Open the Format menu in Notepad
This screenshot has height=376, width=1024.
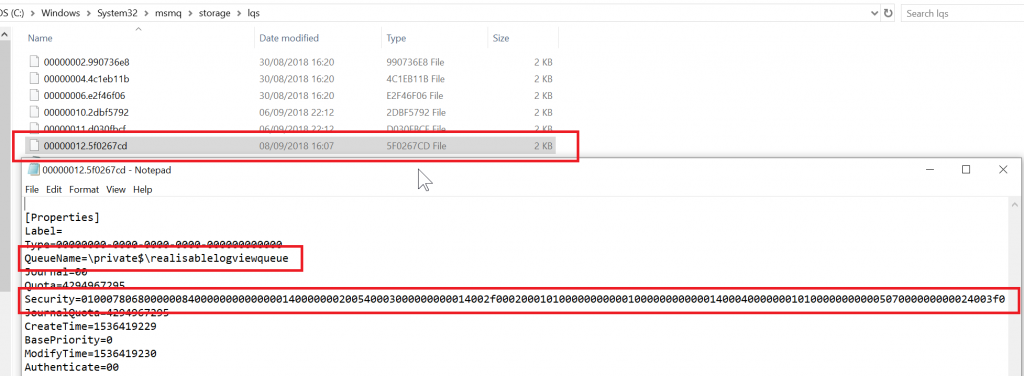(84, 189)
